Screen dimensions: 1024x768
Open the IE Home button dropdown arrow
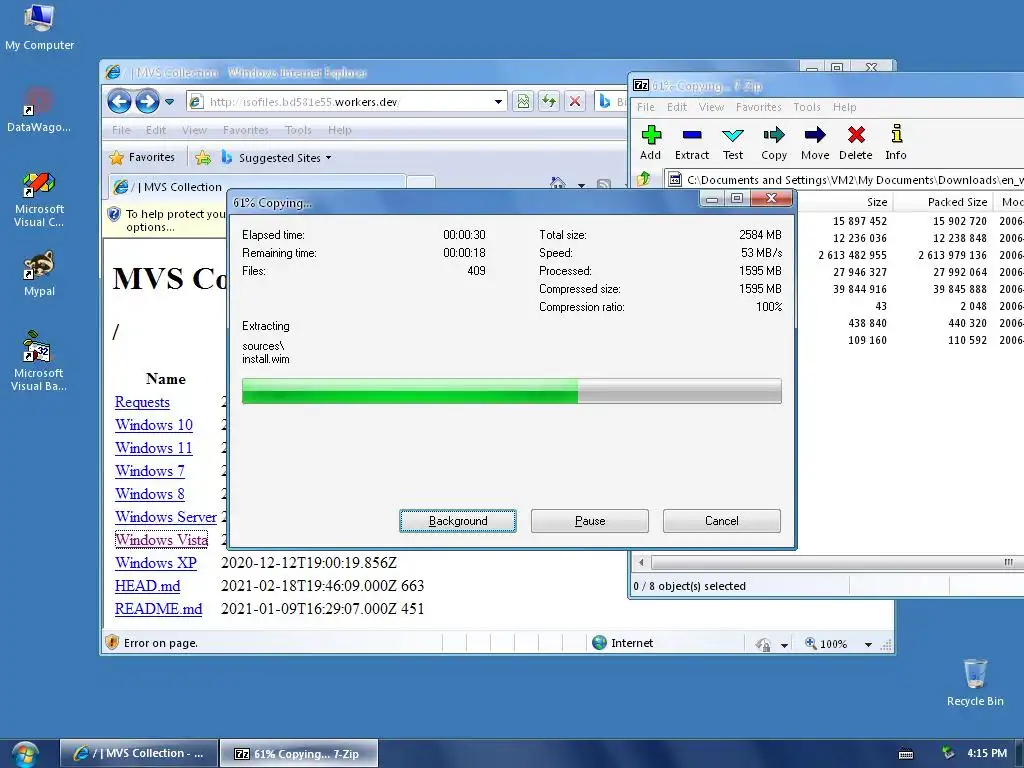[581, 185]
